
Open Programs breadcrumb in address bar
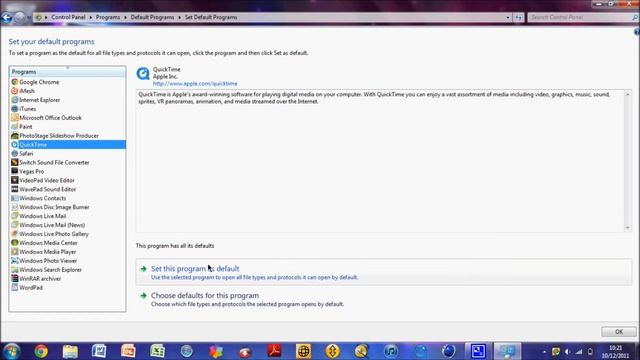pos(108,18)
